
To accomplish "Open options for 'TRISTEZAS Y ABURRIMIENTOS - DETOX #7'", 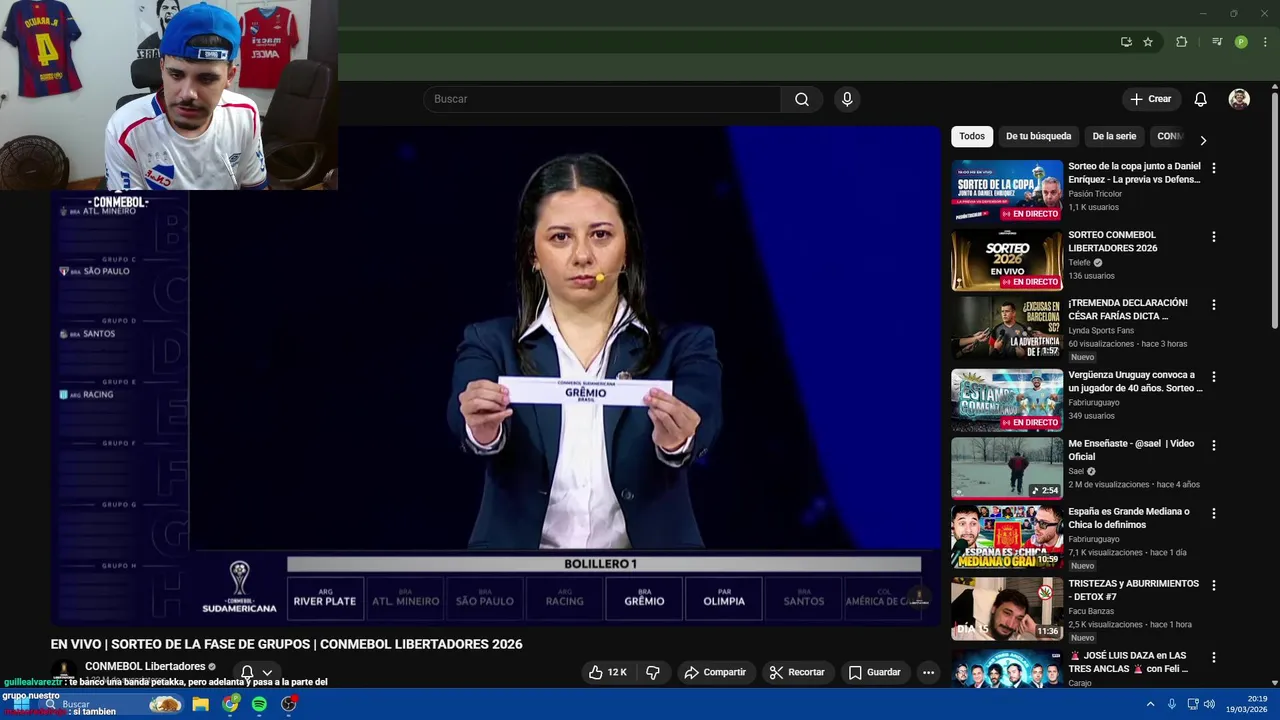I will pyautogui.click(x=1214, y=585).
